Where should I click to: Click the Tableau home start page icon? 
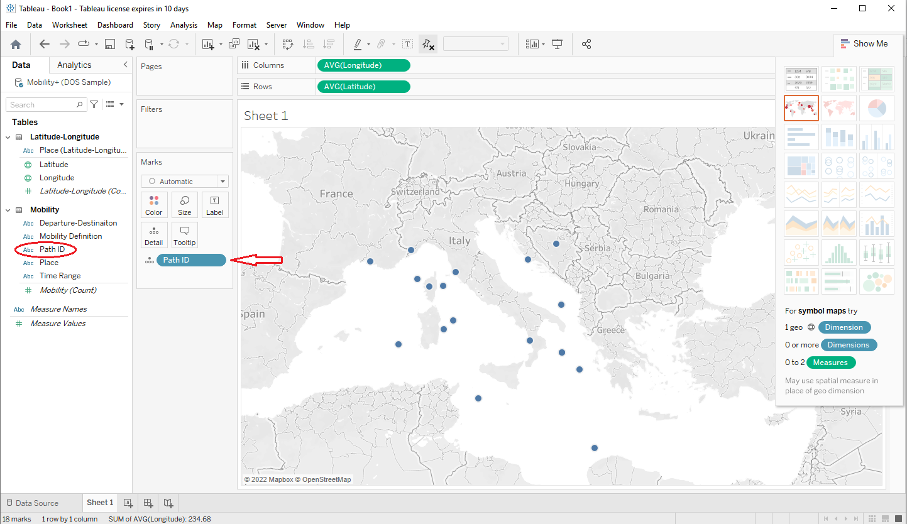[x=15, y=44]
